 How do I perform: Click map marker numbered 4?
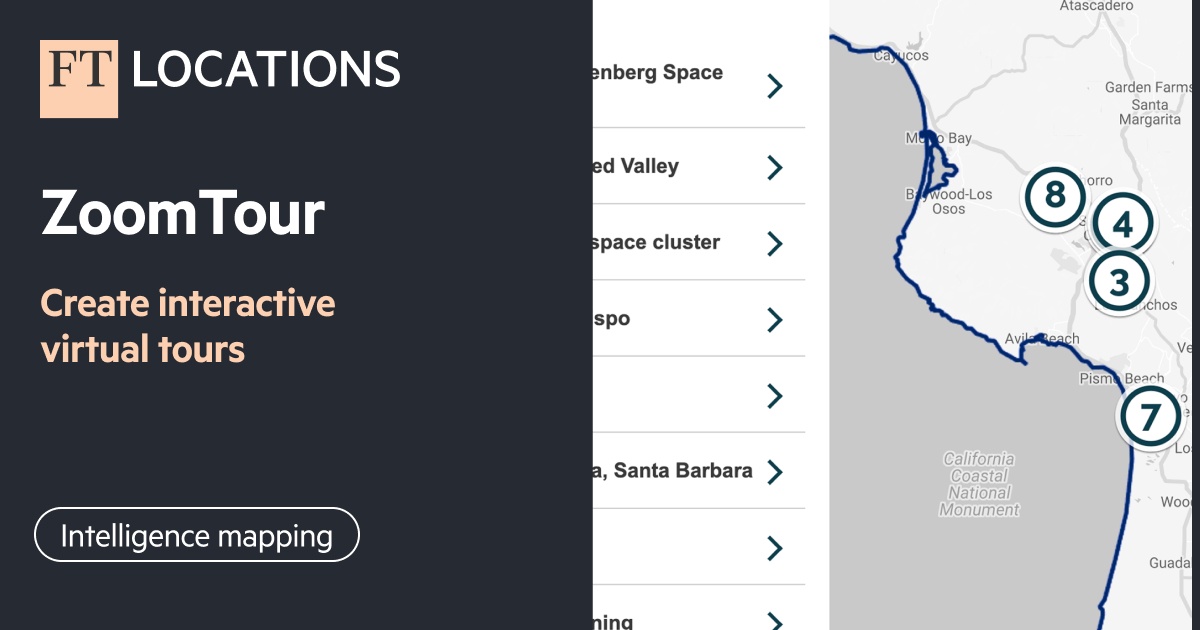[x=1122, y=225]
